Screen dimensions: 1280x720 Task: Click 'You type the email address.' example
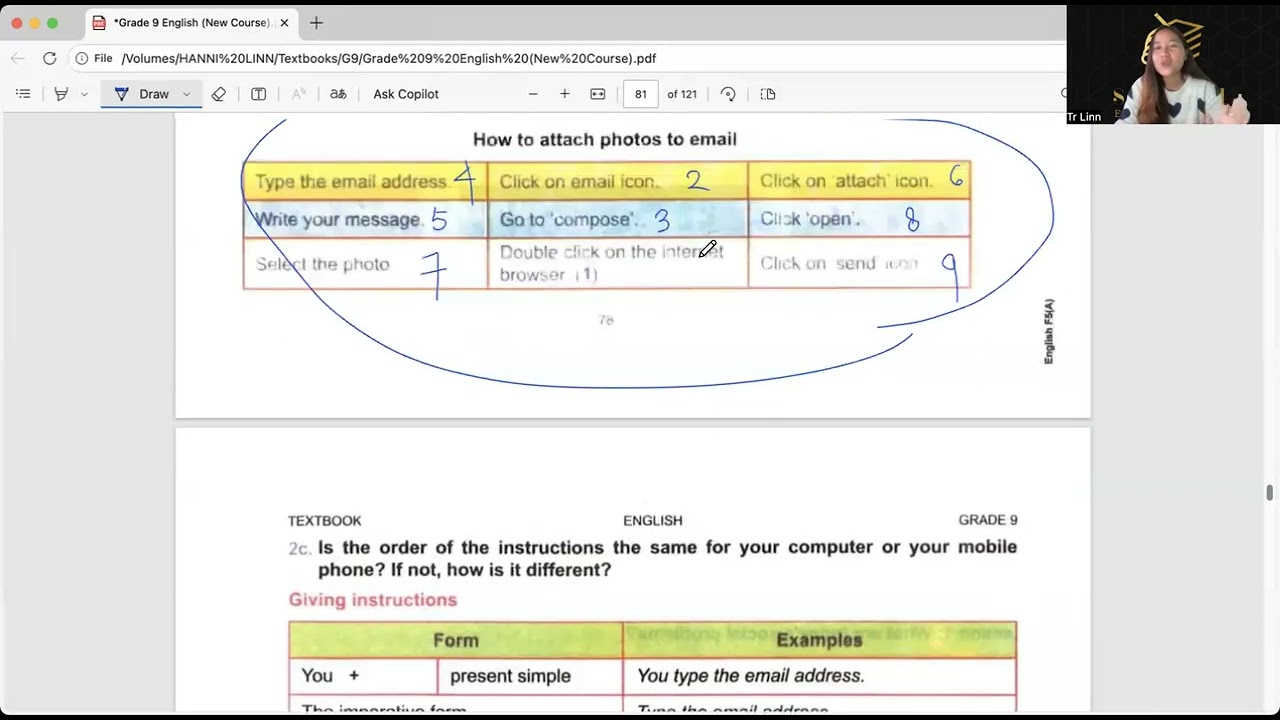[751, 676]
